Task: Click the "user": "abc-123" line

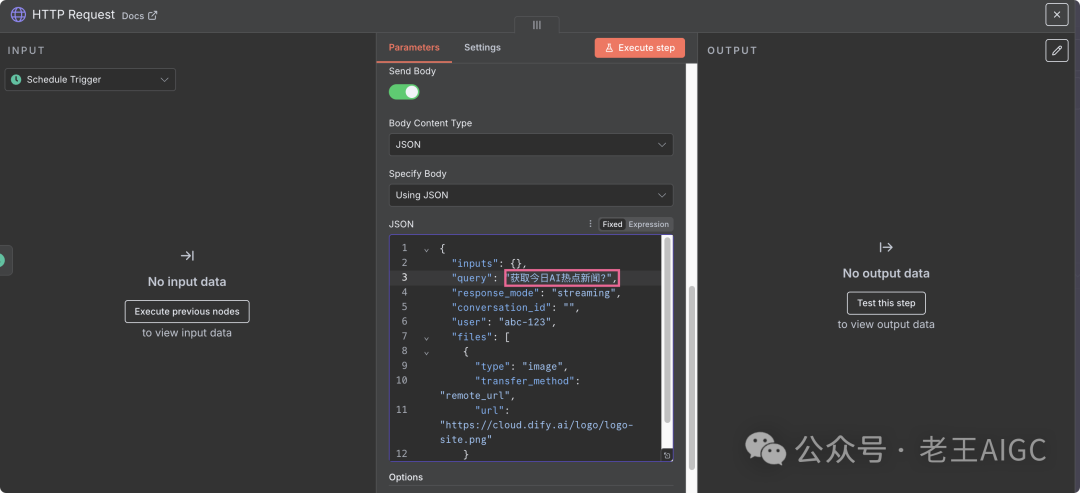Action: click(x=503, y=322)
